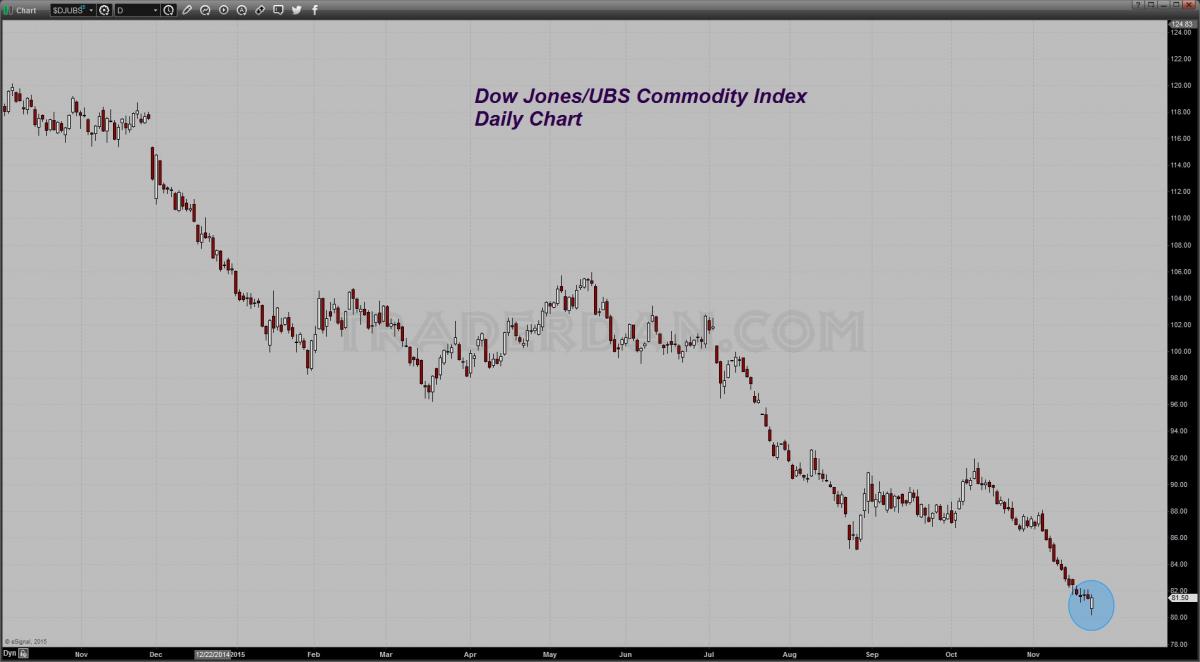The image size is (1200, 662).
Task: Click the 12/22/2014 date cursor marker
Action: click(x=212, y=654)
